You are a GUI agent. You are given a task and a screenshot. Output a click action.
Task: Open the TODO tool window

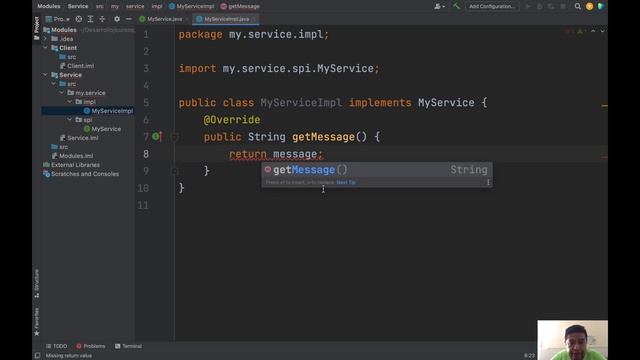click(56, 346)
